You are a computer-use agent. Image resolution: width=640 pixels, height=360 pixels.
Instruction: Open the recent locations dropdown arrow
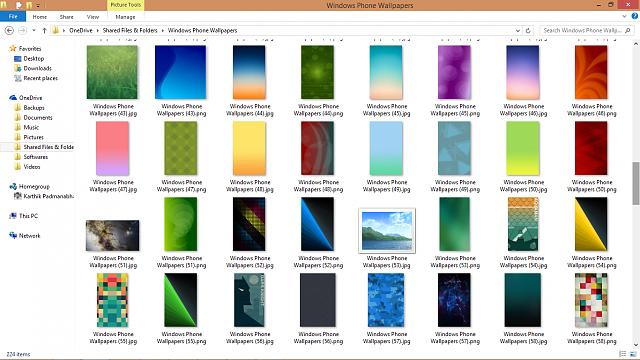coord(34,31)
